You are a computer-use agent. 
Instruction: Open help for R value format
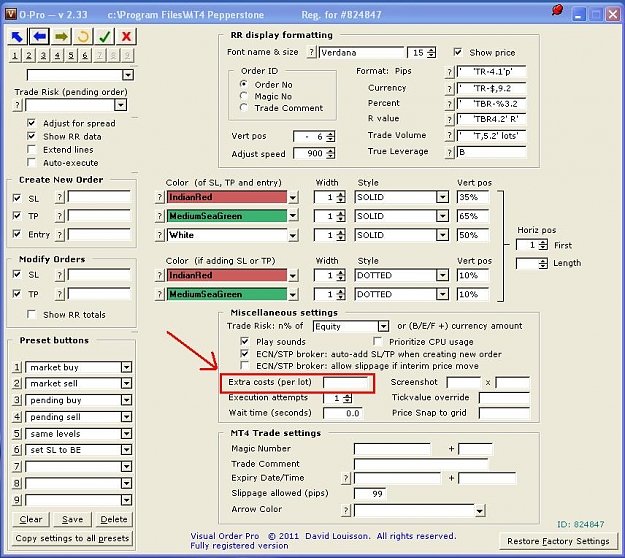tap(450, 119)
